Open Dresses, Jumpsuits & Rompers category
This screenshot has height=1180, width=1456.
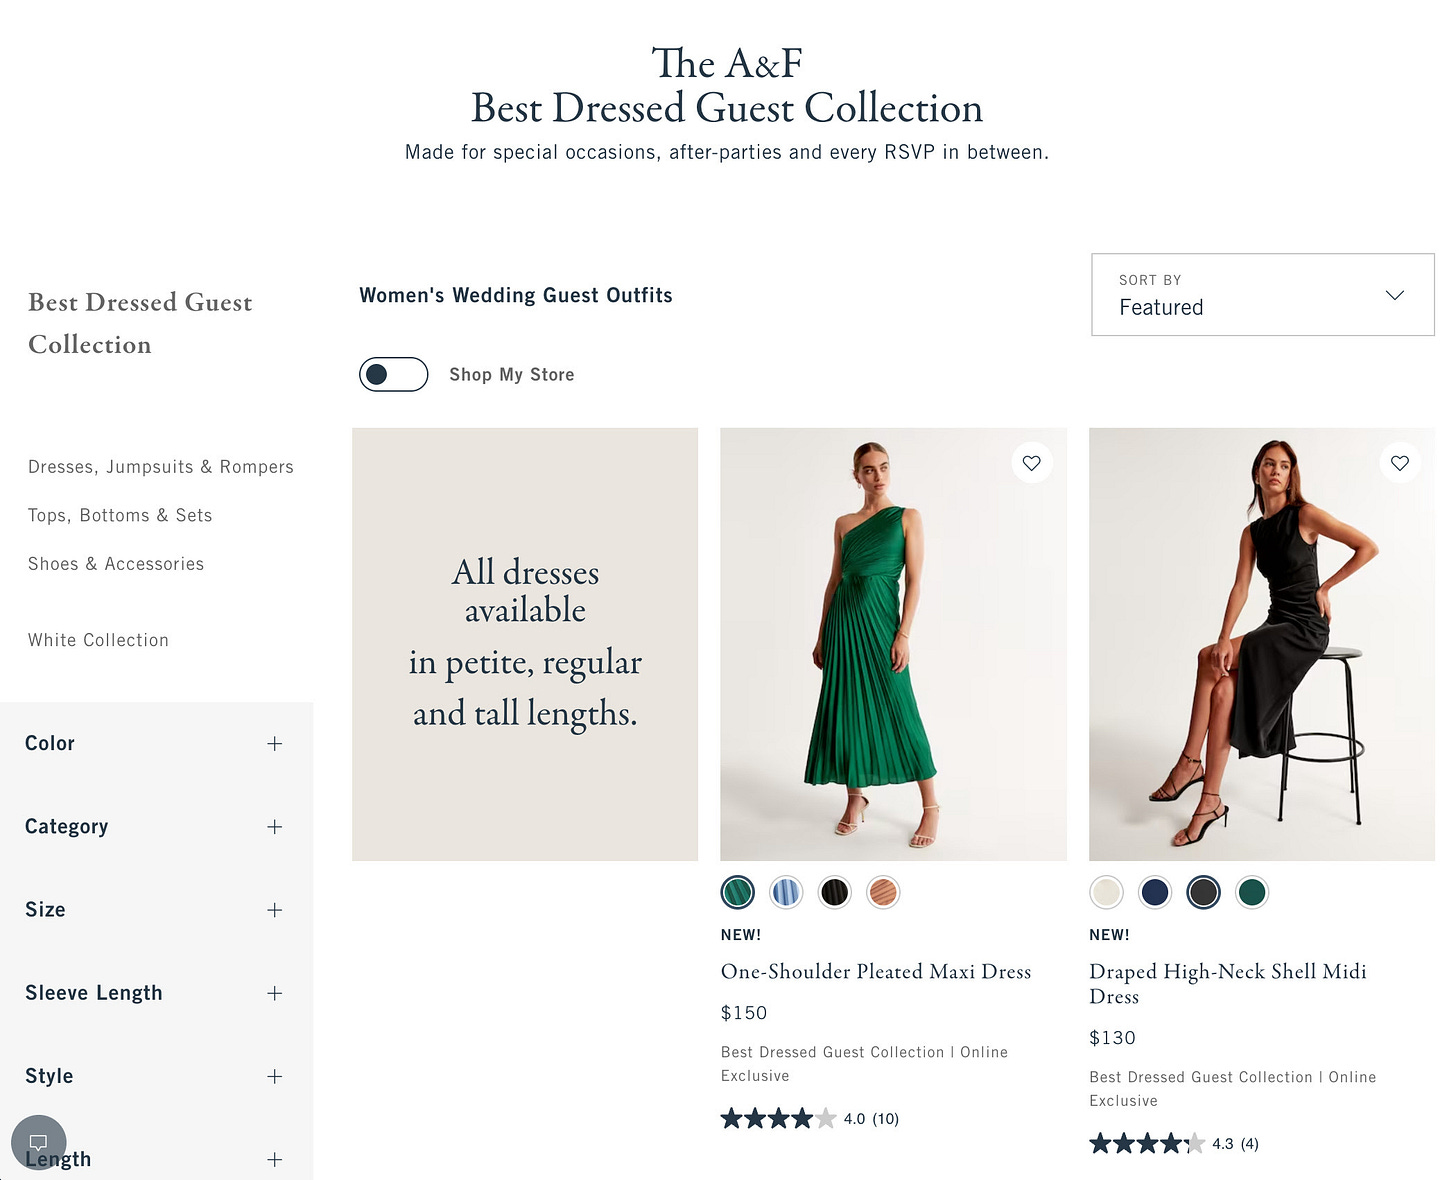[x=161, y=467]
